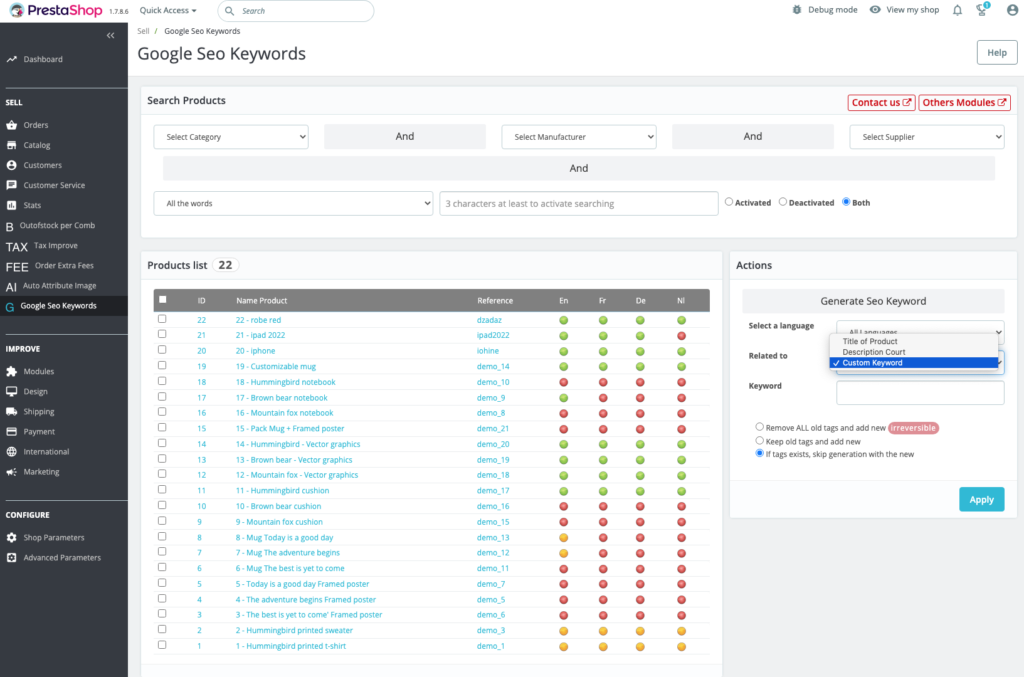The width and height of the screenshot is (1024, 677).
Task: Click the Others Modules button
Action: 964,102
